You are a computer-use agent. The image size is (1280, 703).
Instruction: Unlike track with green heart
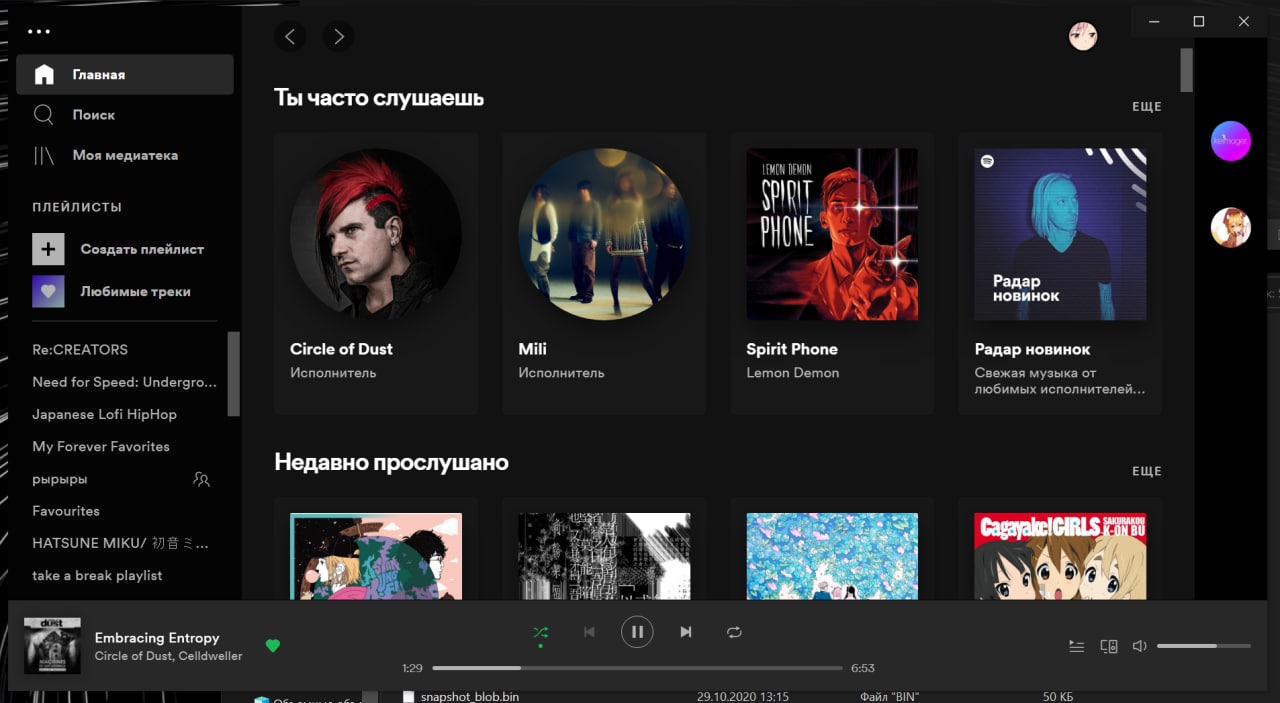273,646
